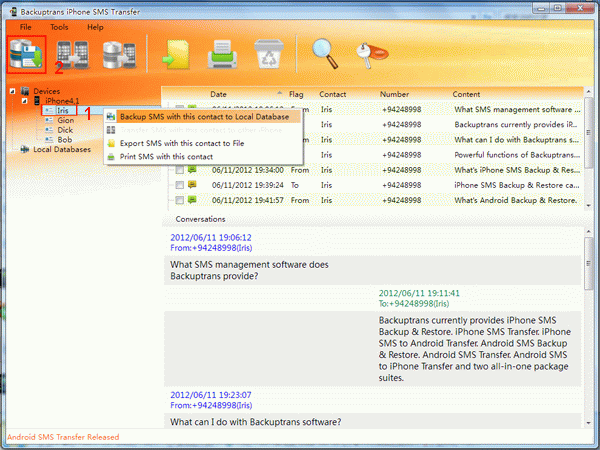600x450 pixels.
Task: Tick the checkbox for 19:39:24 message
Action: pyautogui.click(x=179, y=185)
